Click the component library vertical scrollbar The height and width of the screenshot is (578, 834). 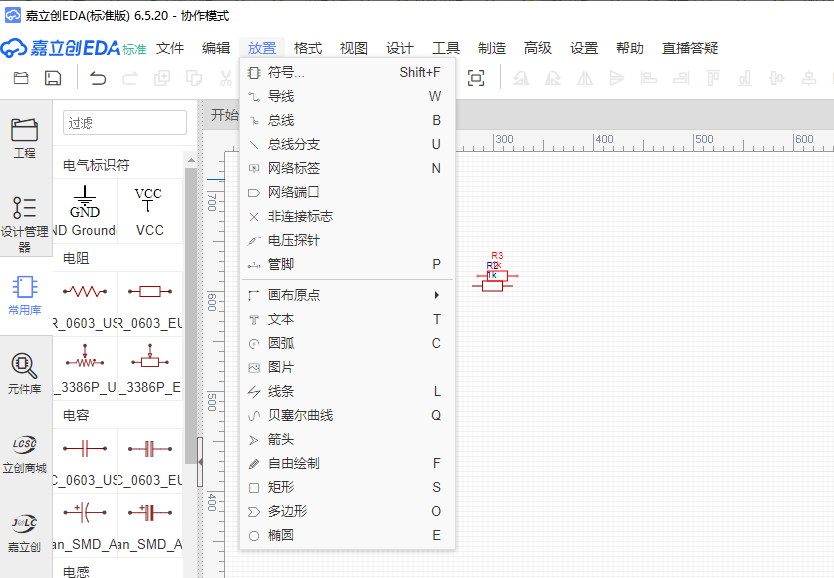coord(190,300)
